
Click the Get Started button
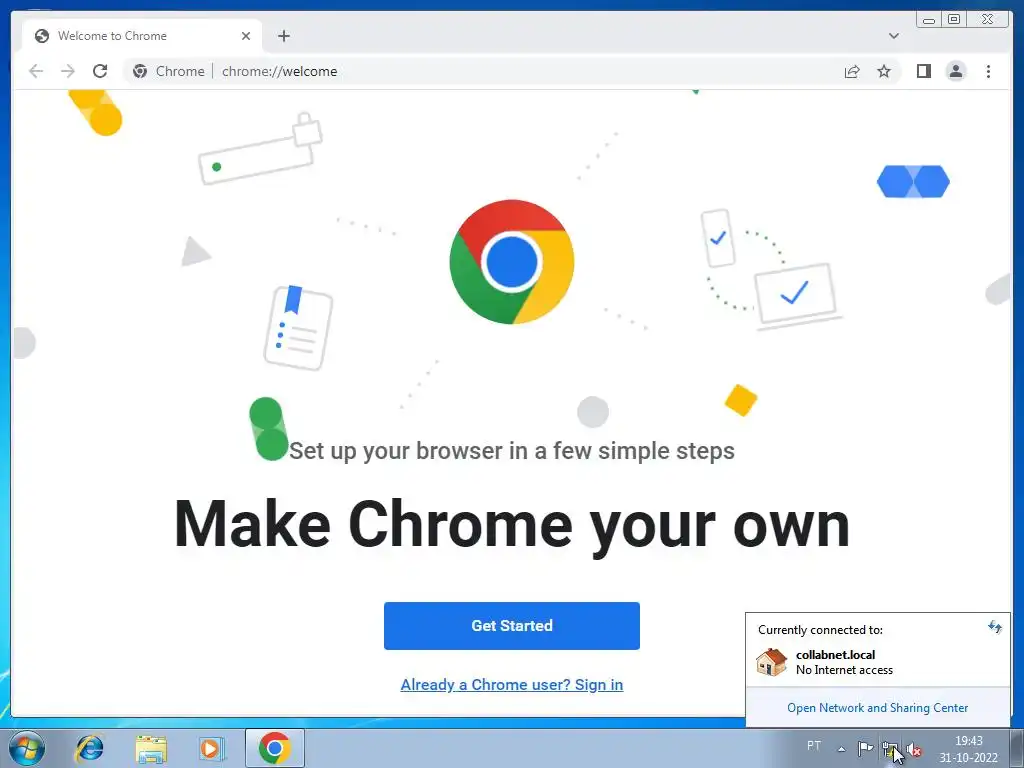[x=511, y=626]
